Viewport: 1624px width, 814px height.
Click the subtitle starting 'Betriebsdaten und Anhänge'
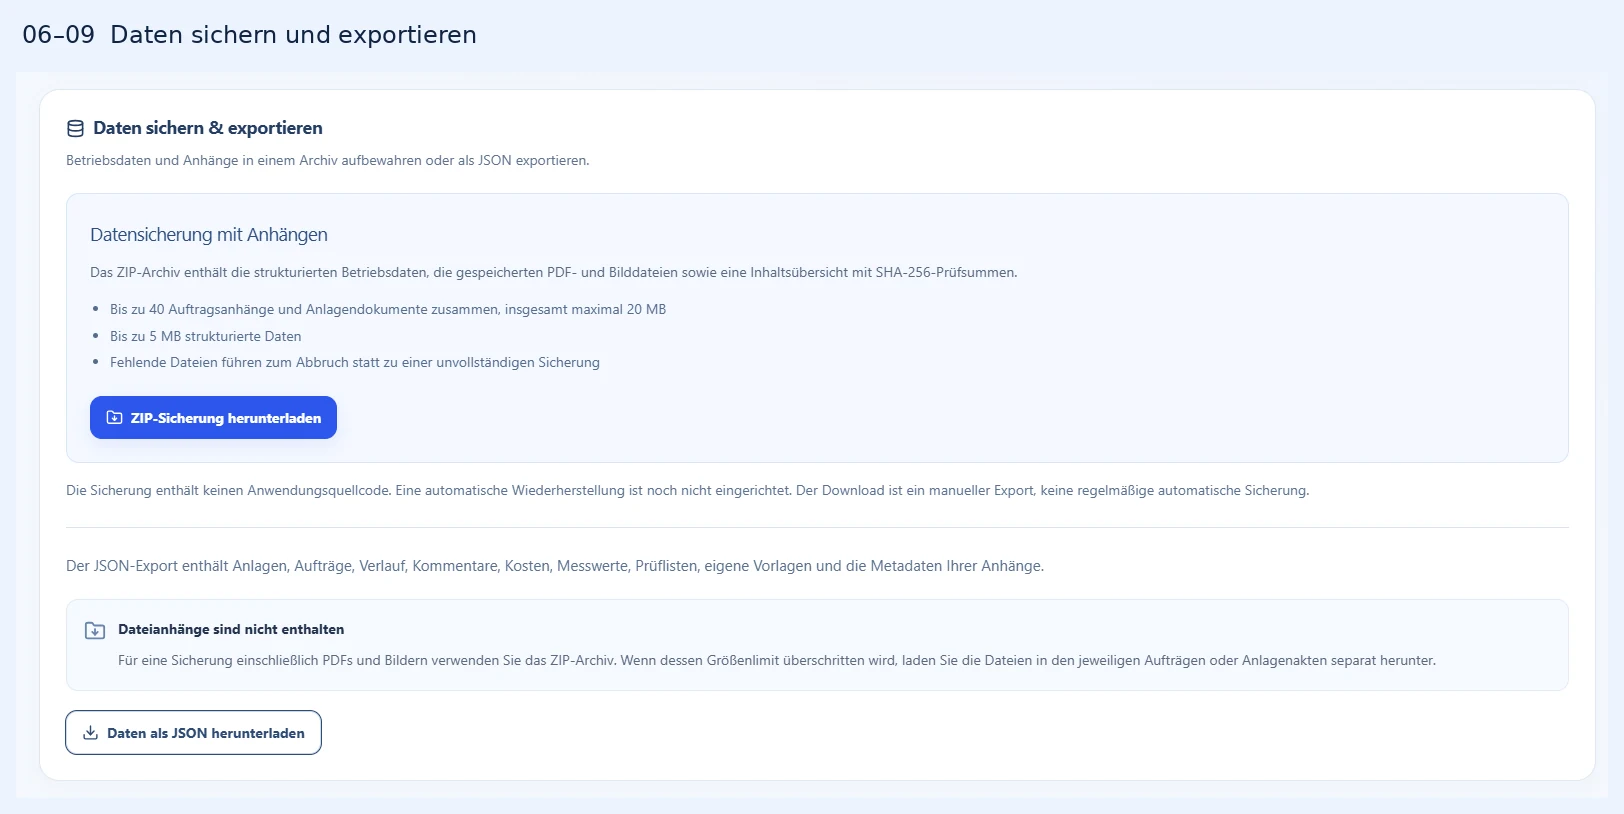tap(328, 160)
